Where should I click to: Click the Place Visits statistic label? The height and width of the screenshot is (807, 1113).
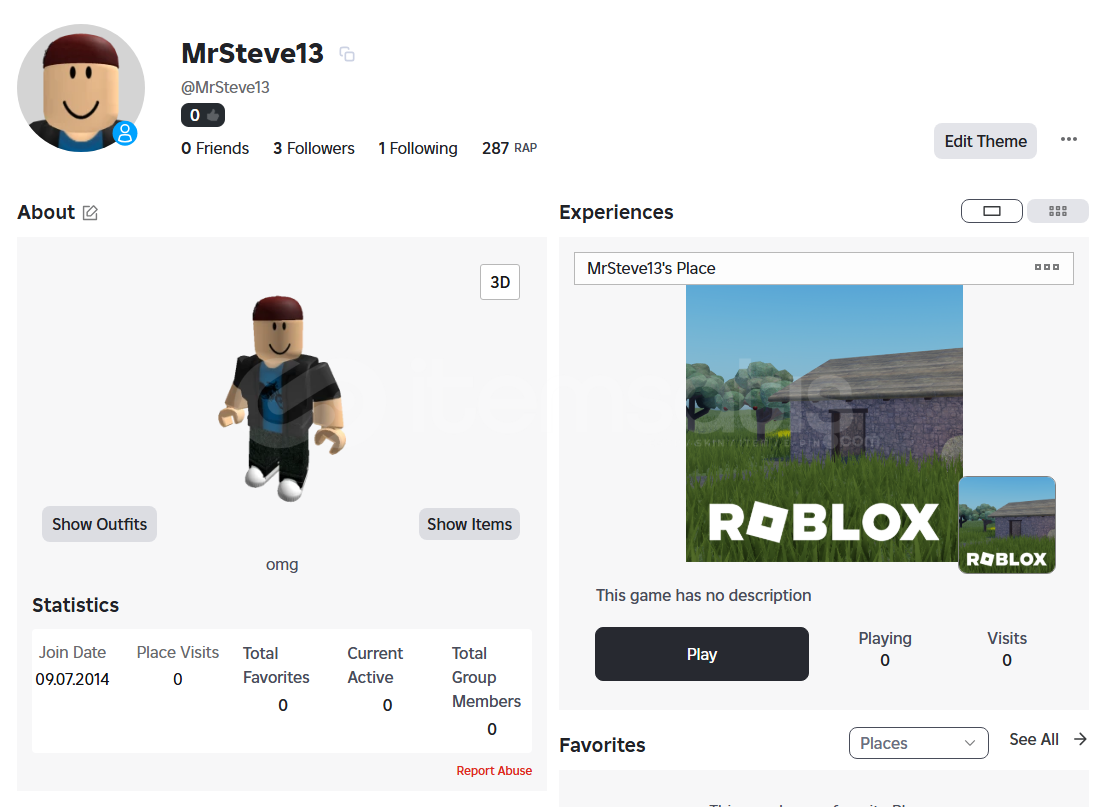(177, 652)
